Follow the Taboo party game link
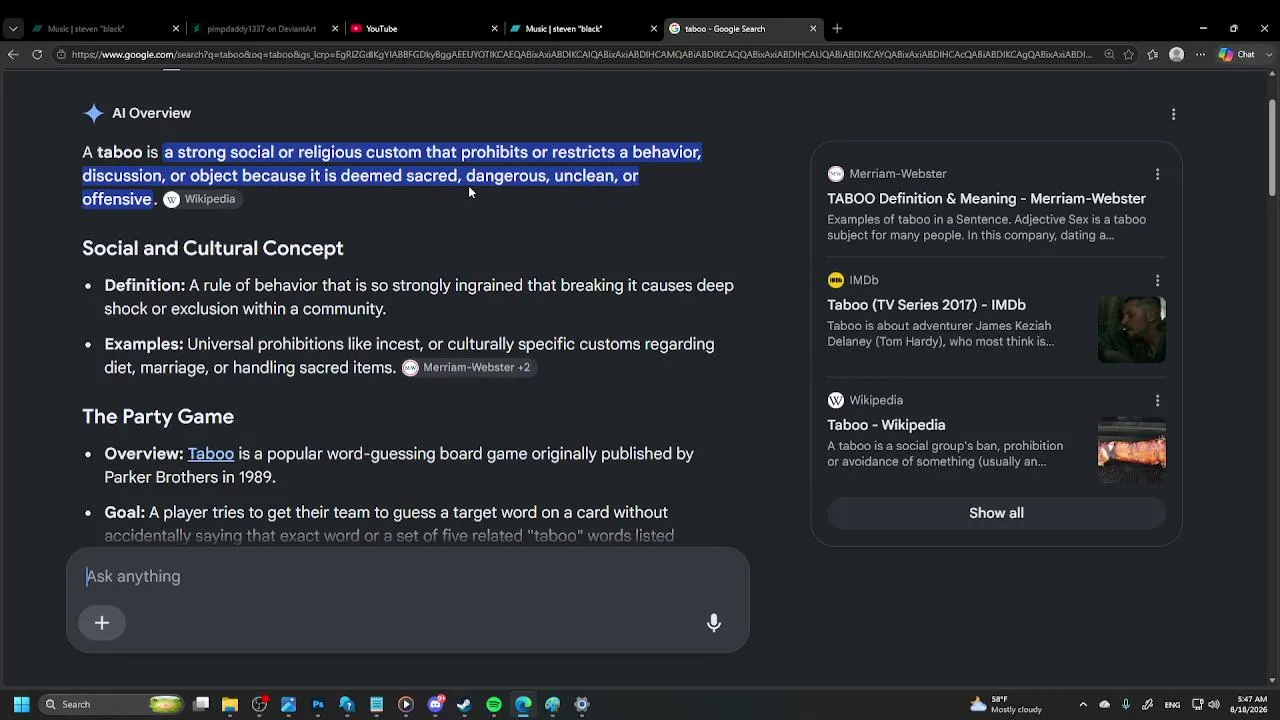1280x720 pixels. pos(210,454)
